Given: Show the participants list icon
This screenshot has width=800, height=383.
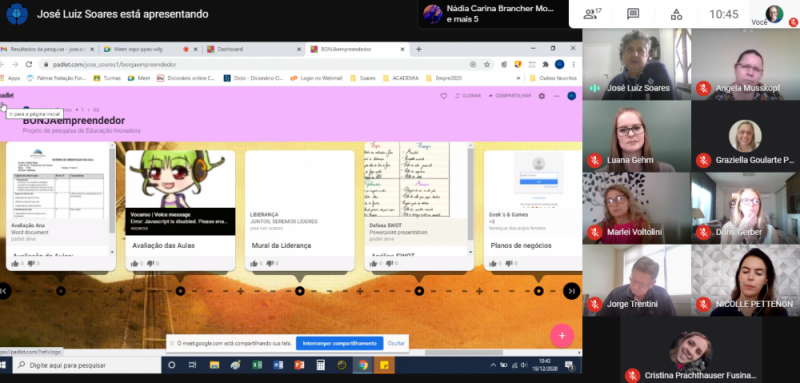Looking at the screenshot, I should point(592,14).
